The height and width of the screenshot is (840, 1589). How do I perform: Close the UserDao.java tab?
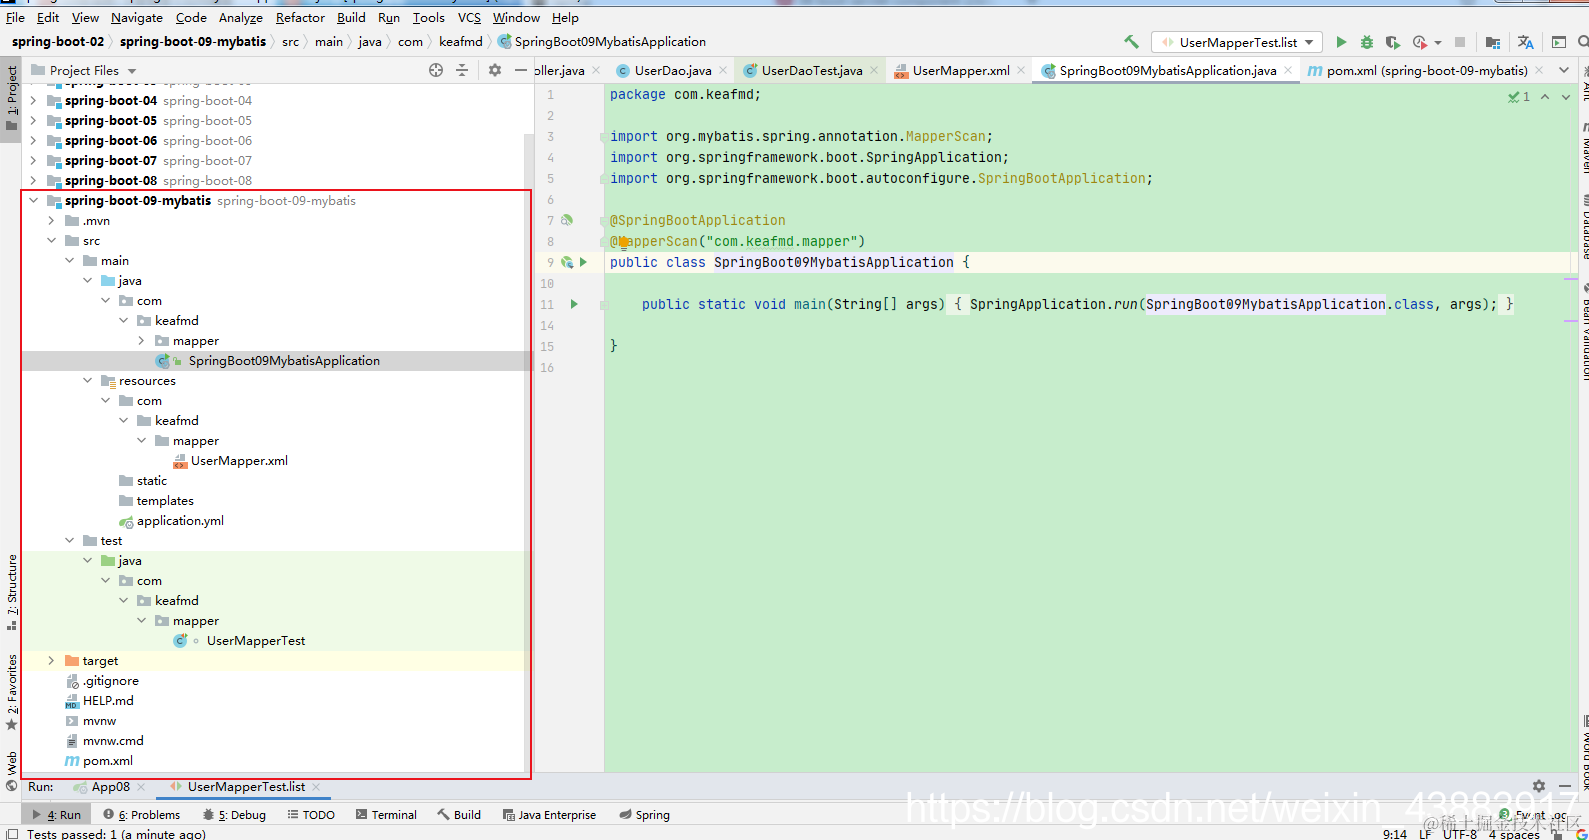click(x=723, y=70)
